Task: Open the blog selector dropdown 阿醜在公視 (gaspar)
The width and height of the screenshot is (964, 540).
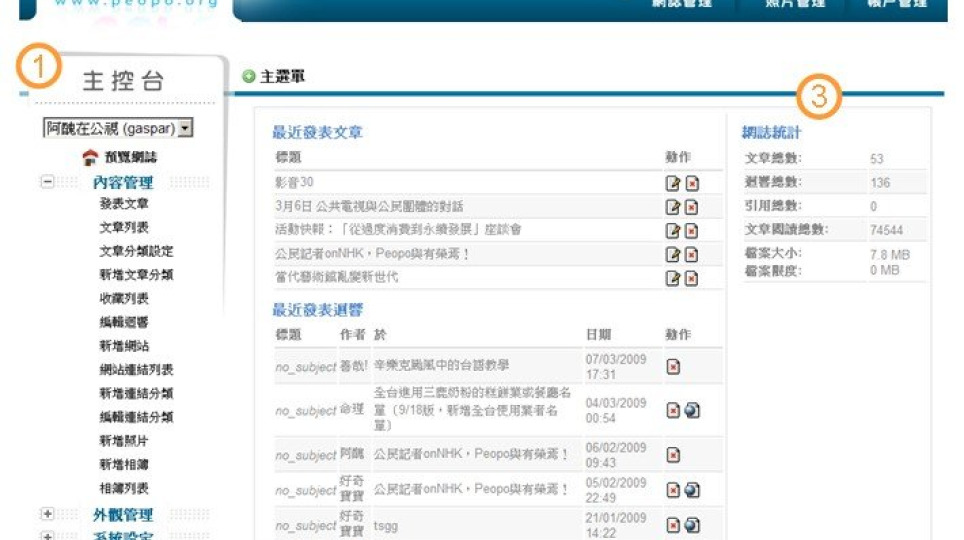Action: (118, 129)
